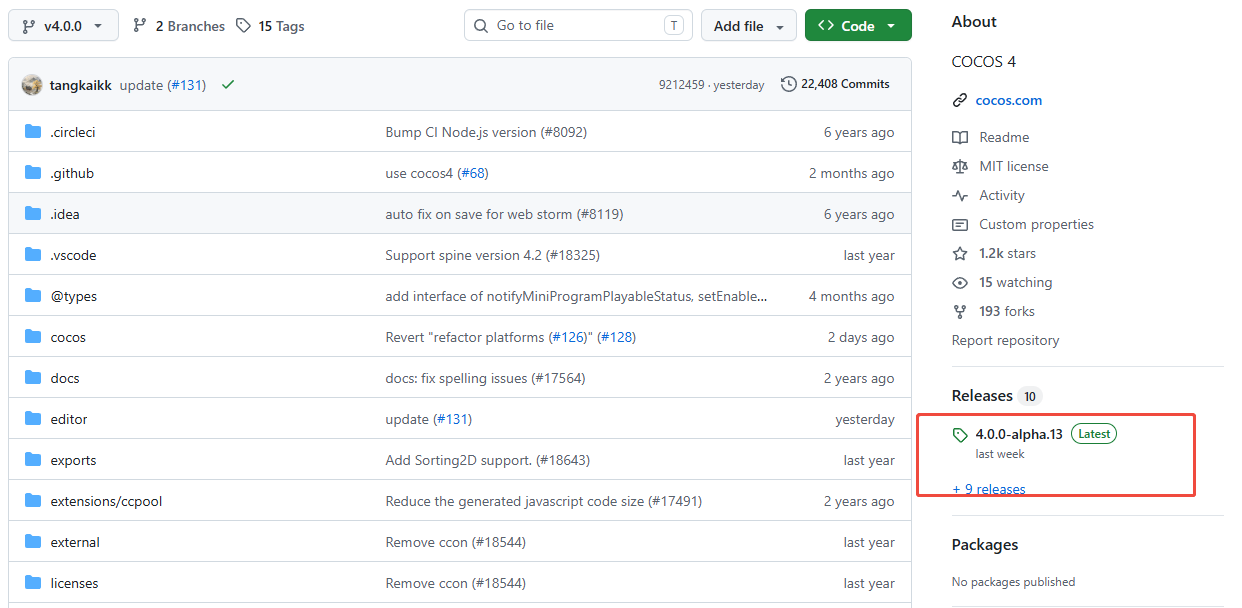Click the Report repository link
The height and width of the screenshot is (608, 1242).
(x=1005, y=340)
